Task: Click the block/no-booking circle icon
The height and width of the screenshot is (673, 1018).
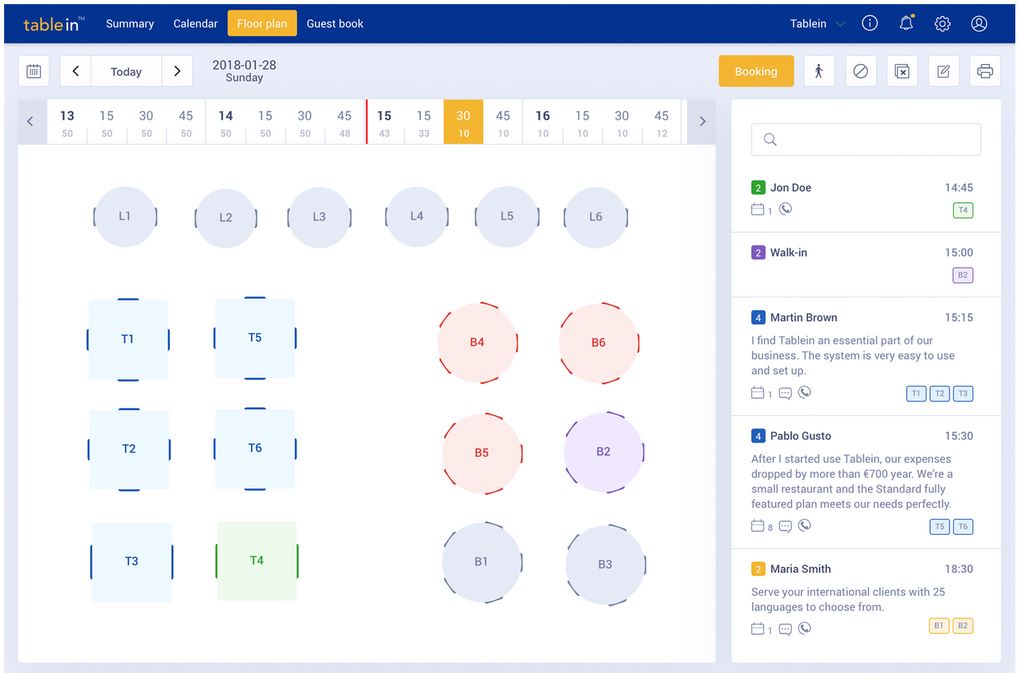Action: tap(861, 71)
